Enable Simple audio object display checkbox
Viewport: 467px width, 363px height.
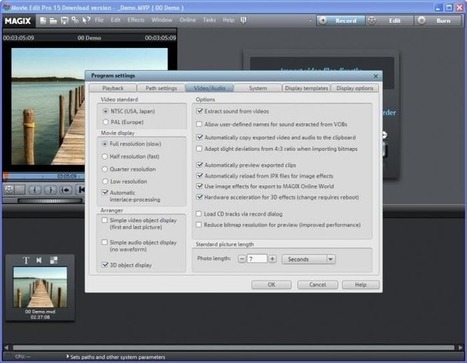click(105, 242)
